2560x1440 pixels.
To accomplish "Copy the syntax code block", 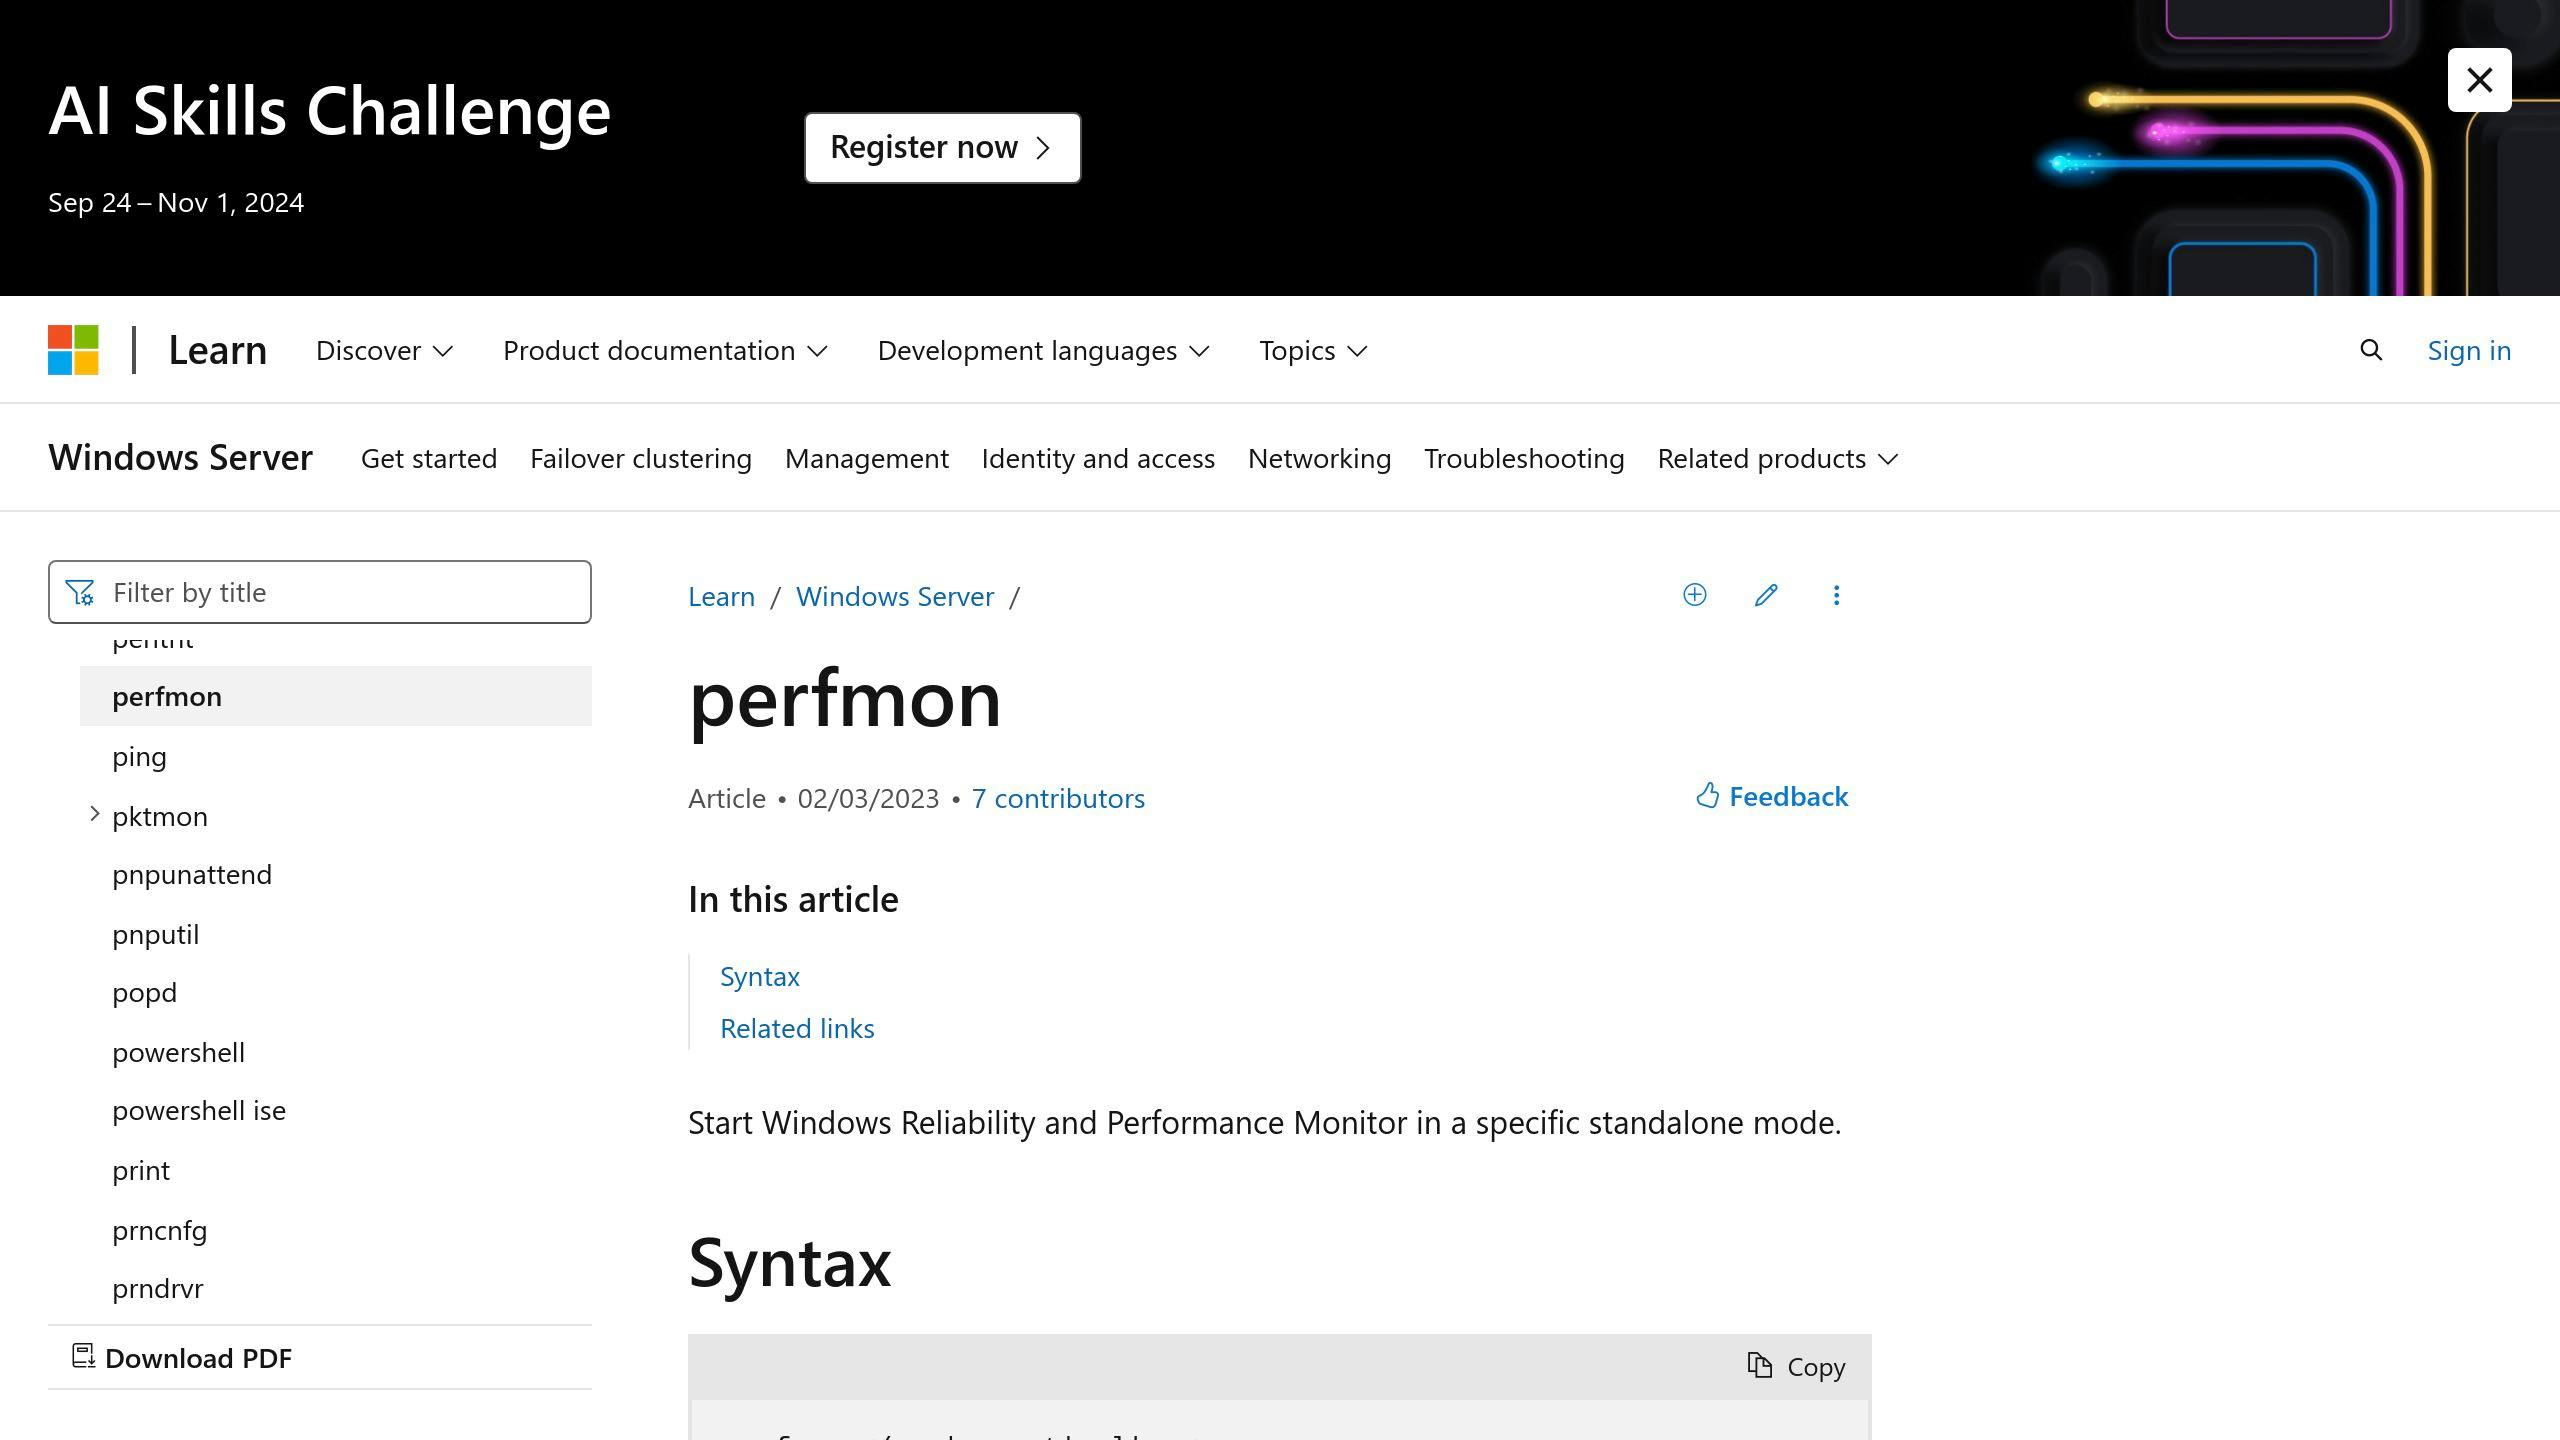I will 1796,1366.
